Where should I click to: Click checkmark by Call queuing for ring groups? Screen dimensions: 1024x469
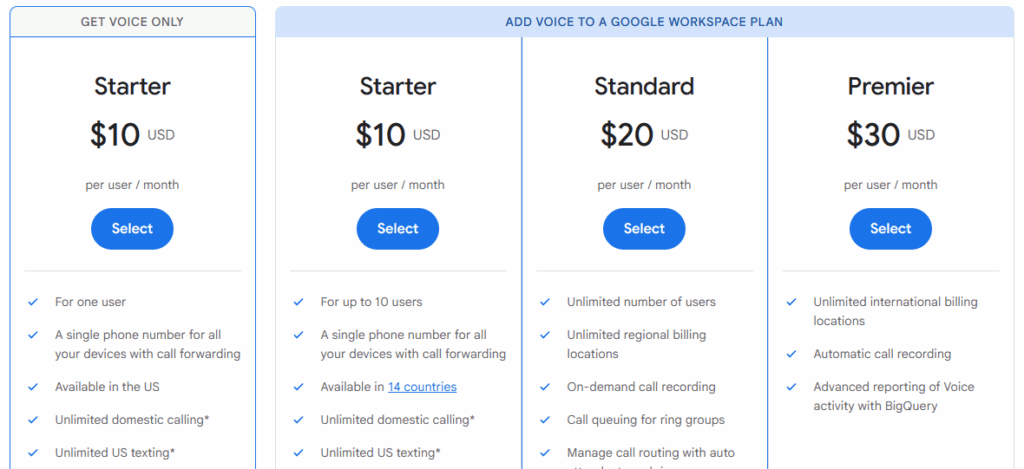point(545,420)
